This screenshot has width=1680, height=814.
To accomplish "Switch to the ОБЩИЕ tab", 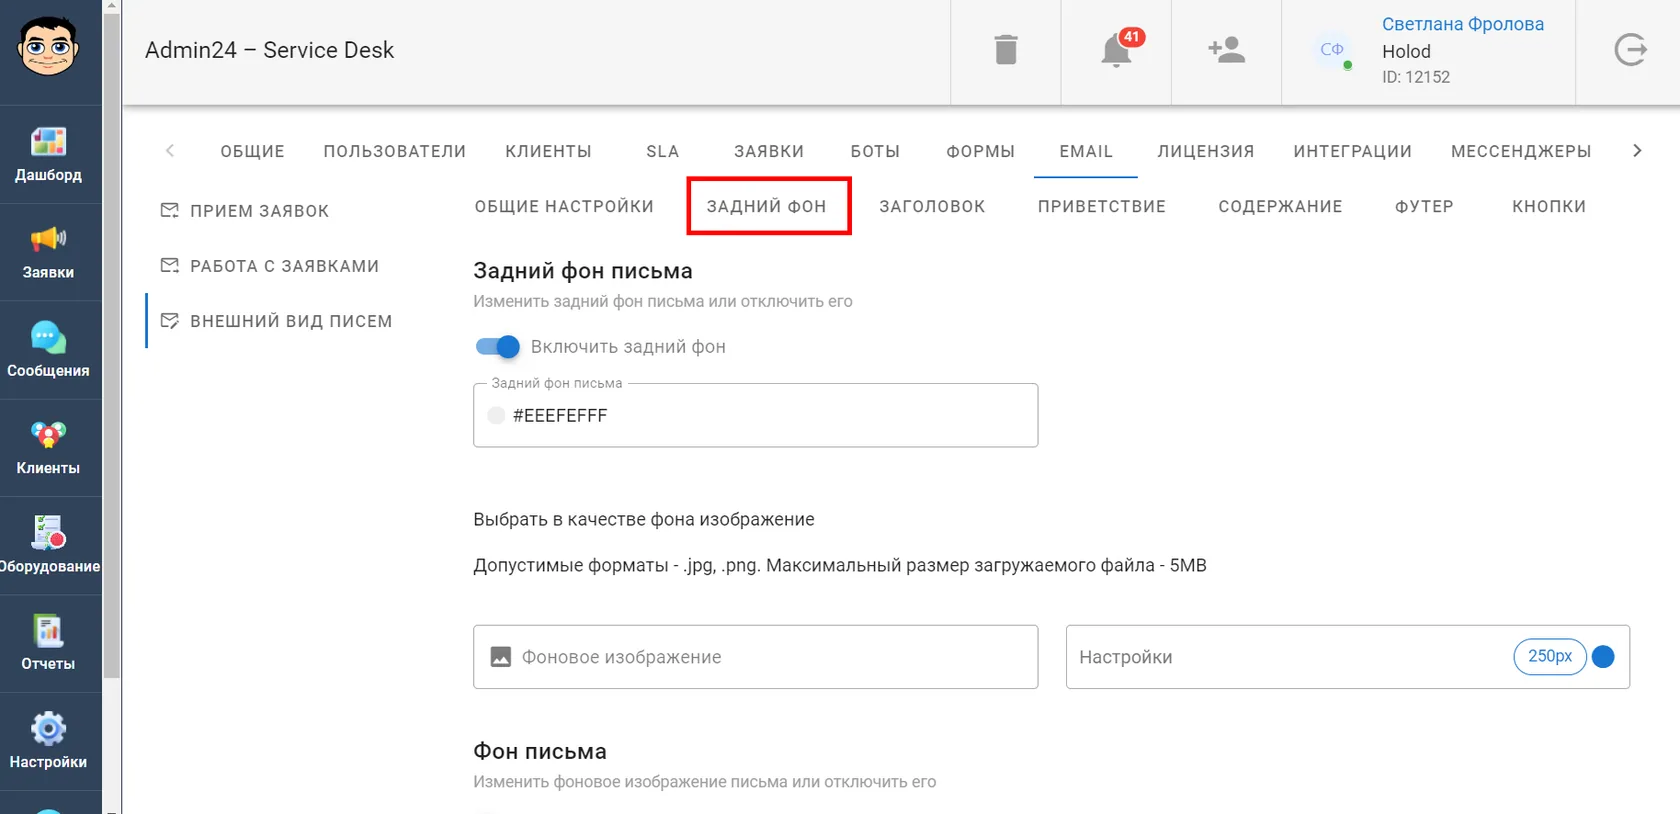I will pos(252,151).
